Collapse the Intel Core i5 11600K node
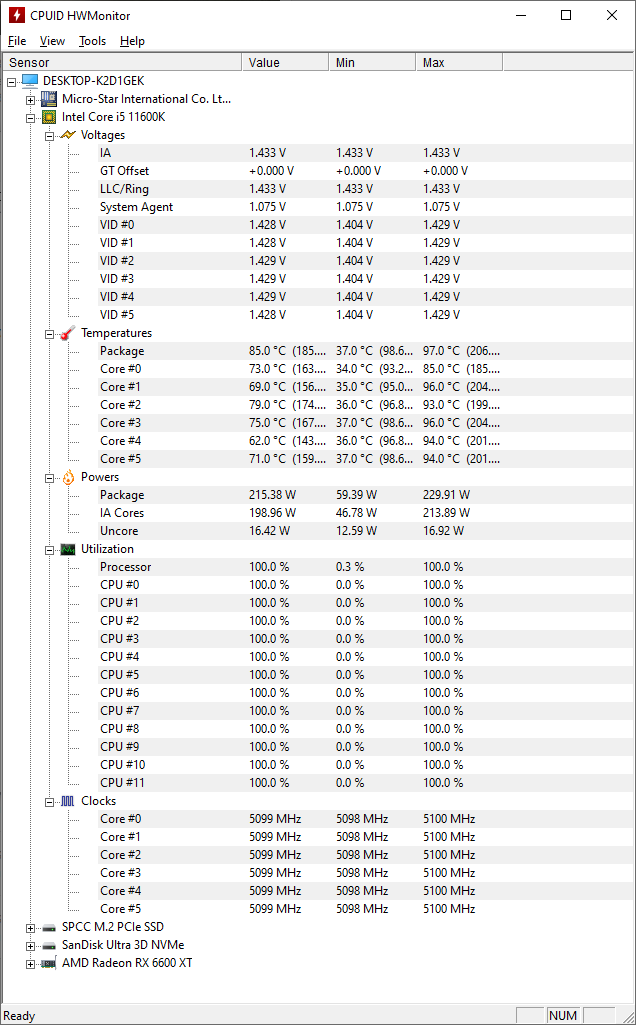 30,117
